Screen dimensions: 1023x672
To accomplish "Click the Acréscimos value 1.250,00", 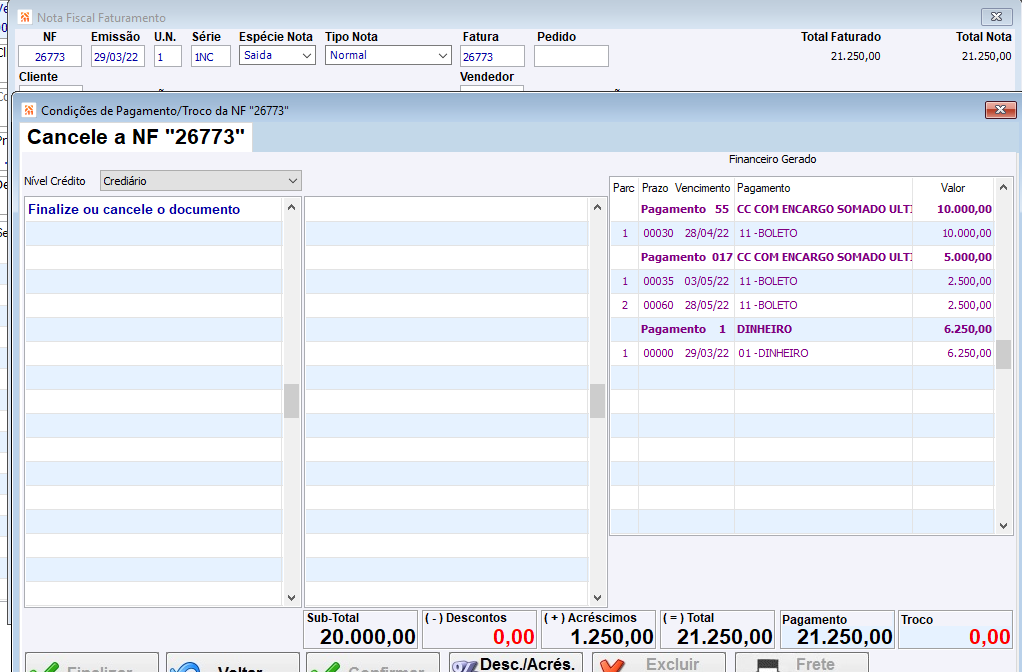I will click(x=612, y=637).
